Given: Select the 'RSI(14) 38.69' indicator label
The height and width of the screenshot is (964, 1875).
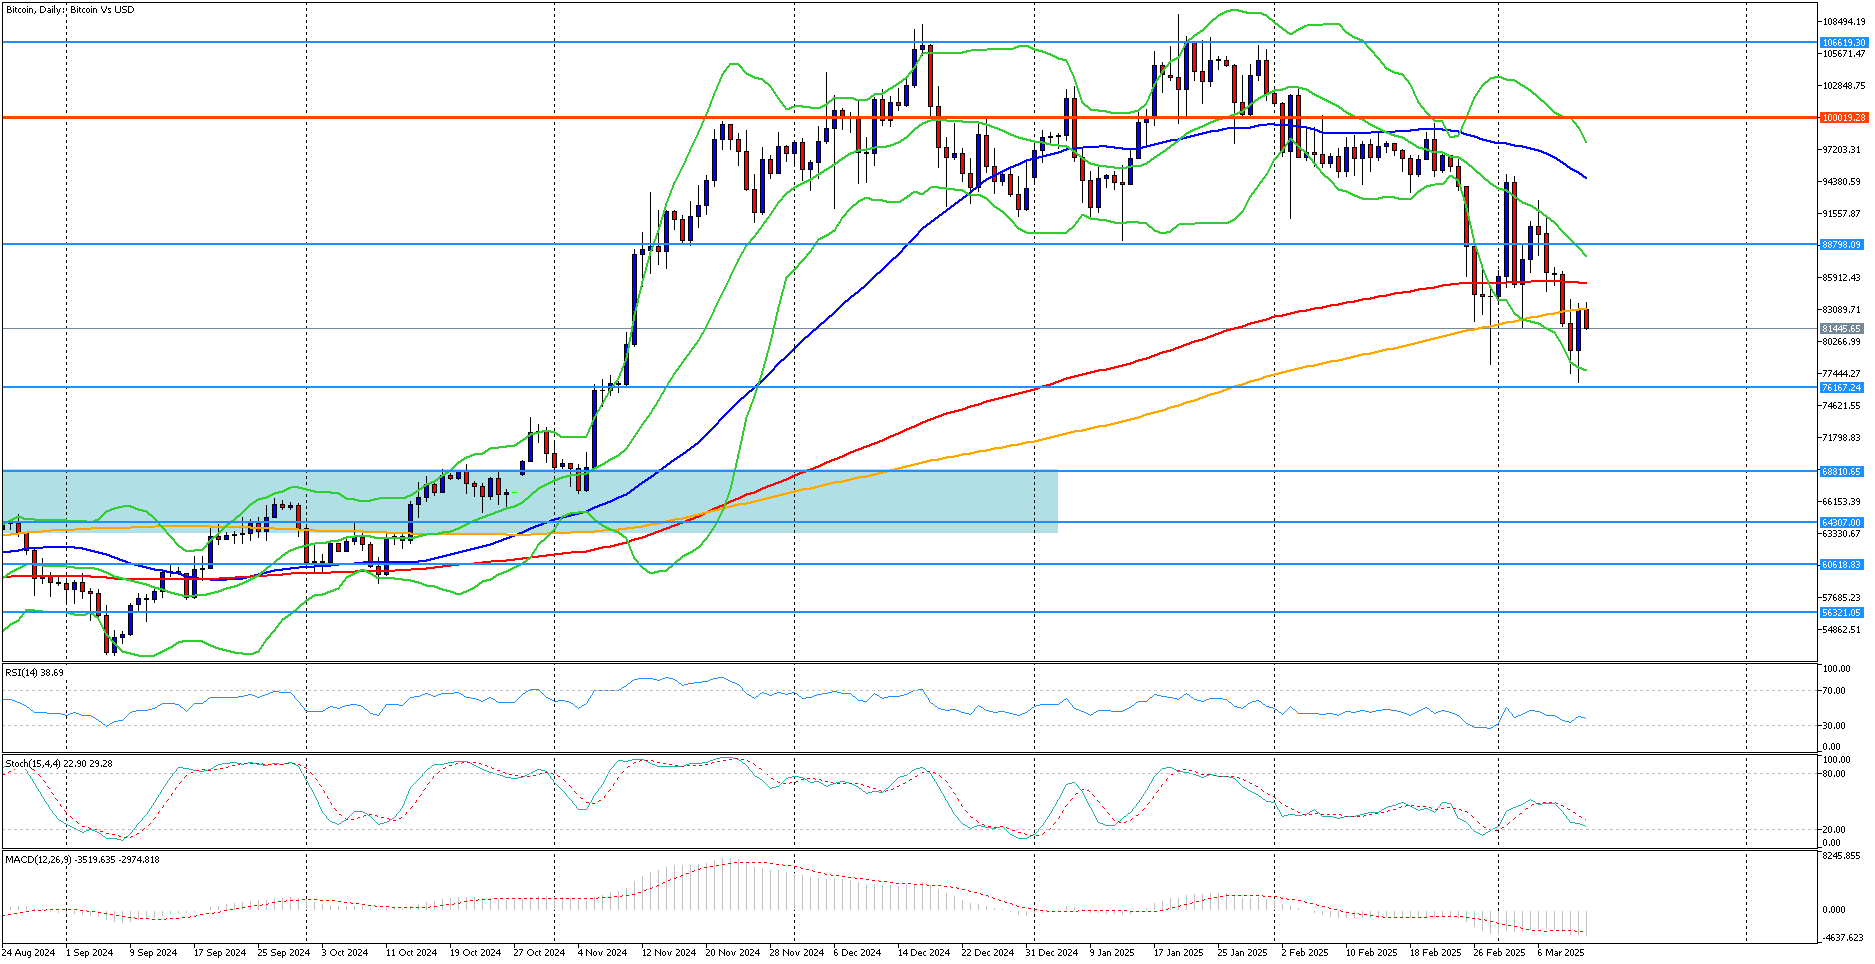Looking at the screenshot, I should pyautogui.click(x=34, y=673).
